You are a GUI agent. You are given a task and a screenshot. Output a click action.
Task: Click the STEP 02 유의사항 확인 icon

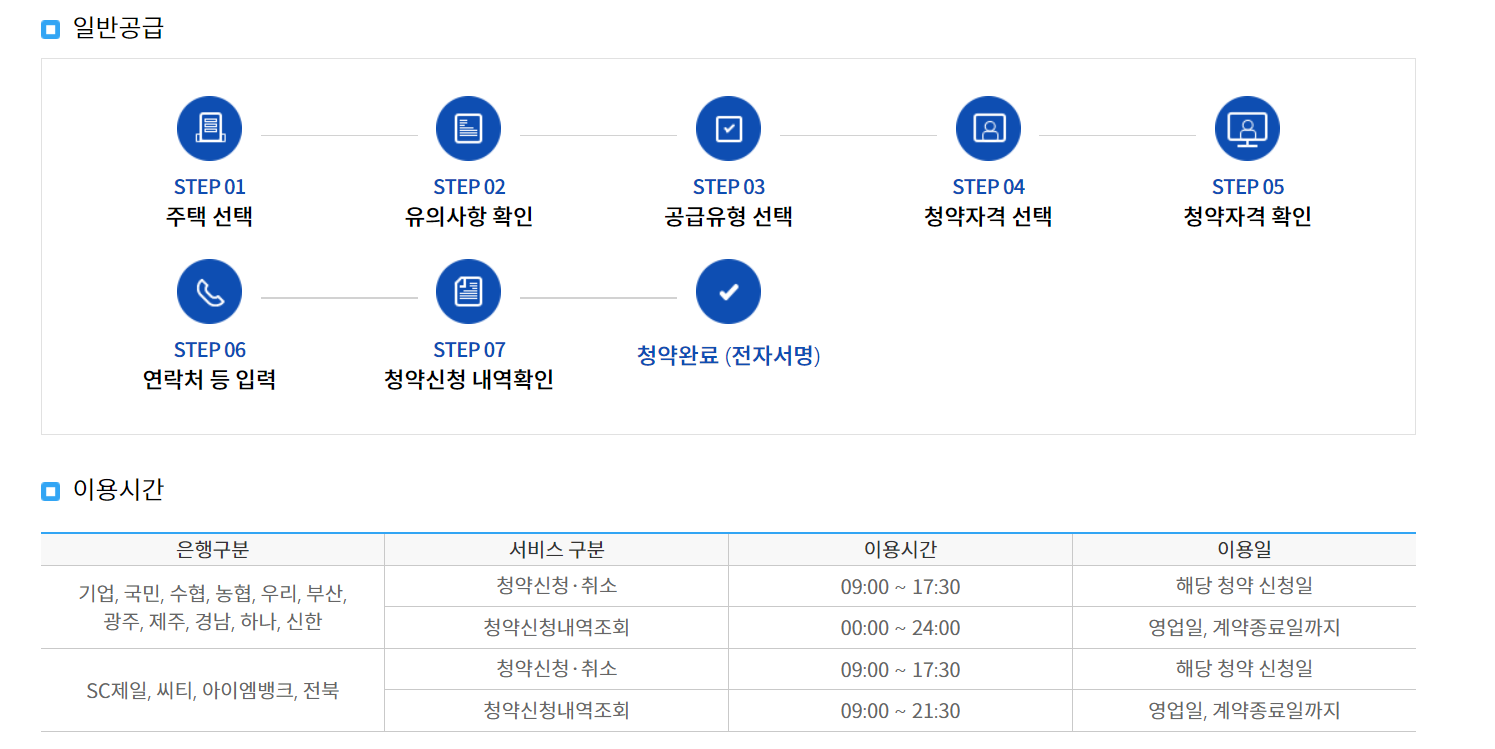(468, 128)
